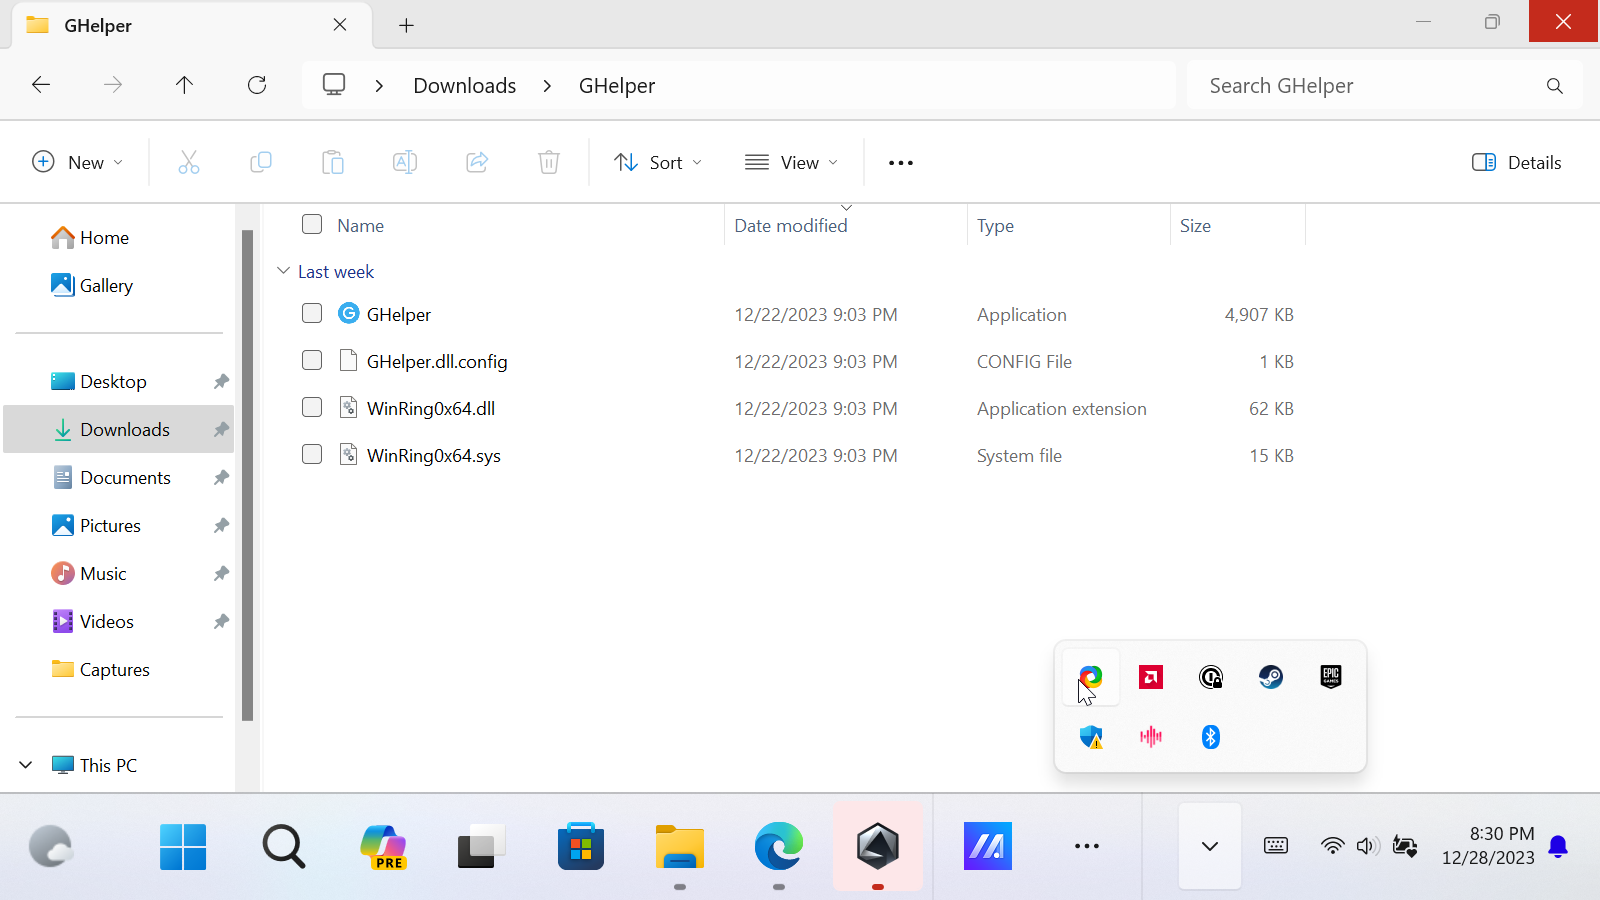This screenshot has width=1600, height=900.
Task: Collapse the hidden tray icons chevron
Action: coord(1210,847)
